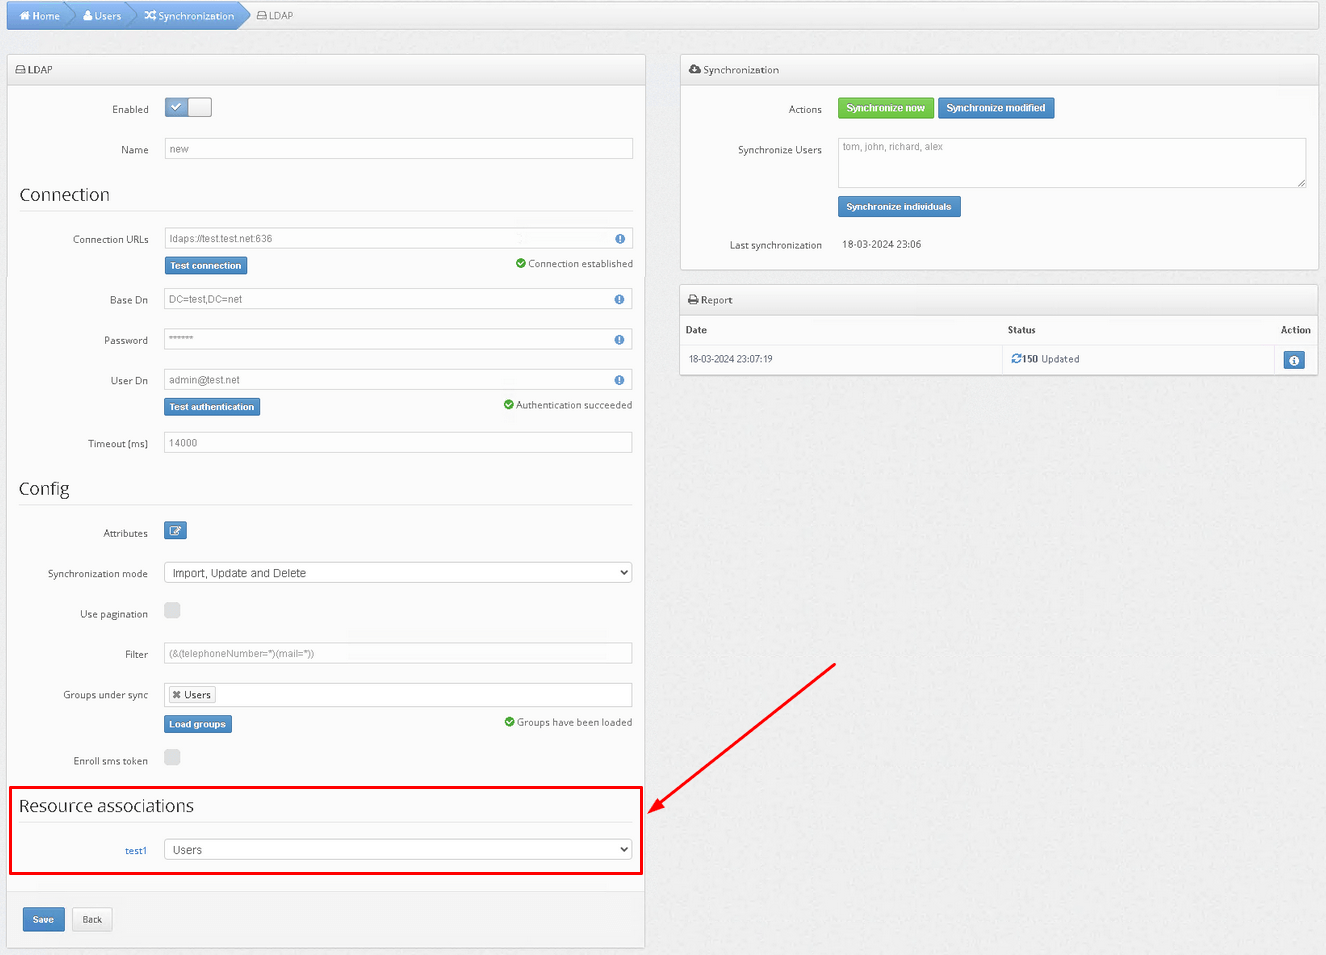Click the Date column header in Report
Screen dimensions: 1326x955
(696, 330)
